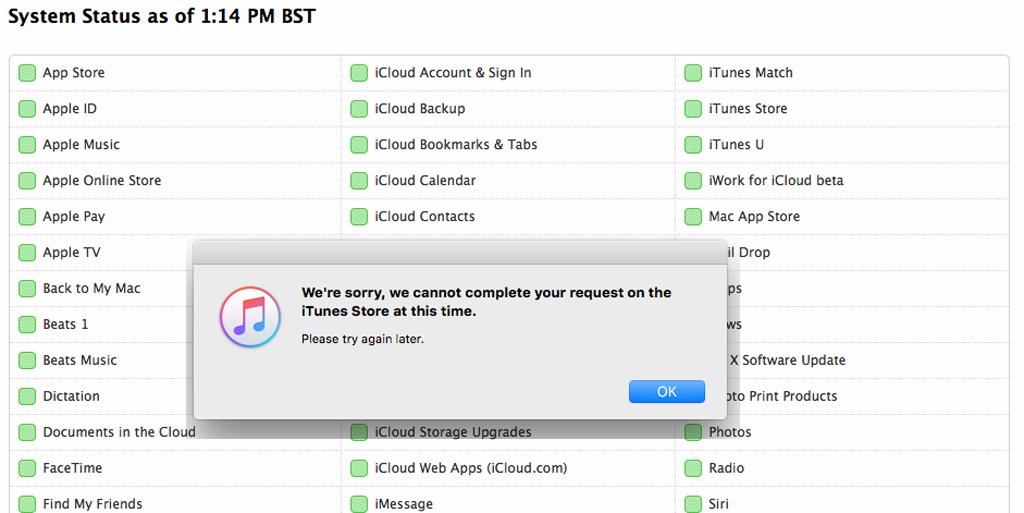
Task: Click the status indicator next to Apple ID
Action: click(x=27, y=109)
